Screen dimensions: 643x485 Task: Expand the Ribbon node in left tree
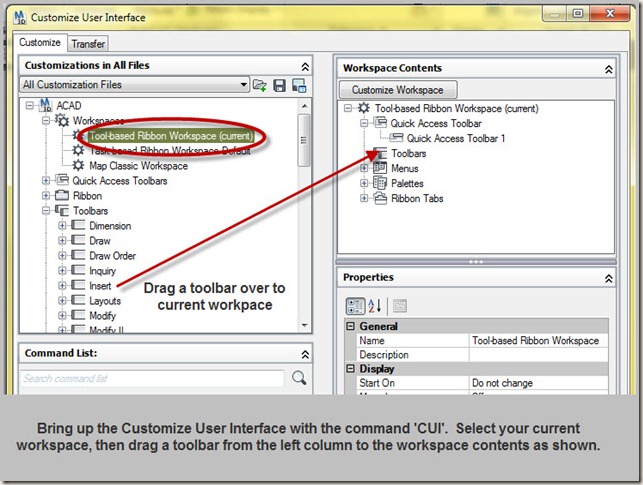[x=46, y=196]
